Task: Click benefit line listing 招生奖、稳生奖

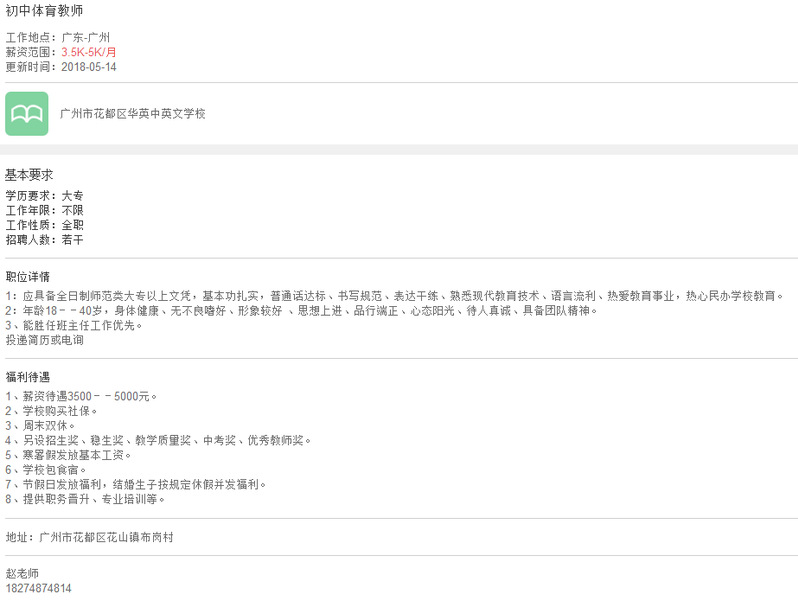Action: point(158,440)
